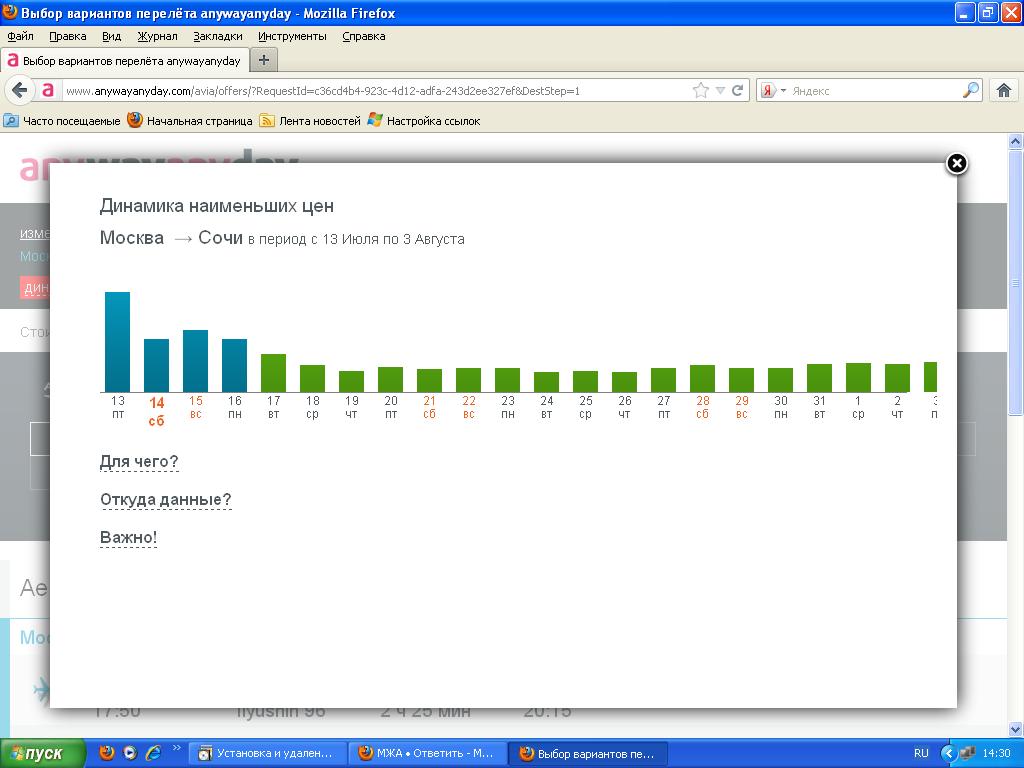Open the Firefox home page icon

point(1004,90)
